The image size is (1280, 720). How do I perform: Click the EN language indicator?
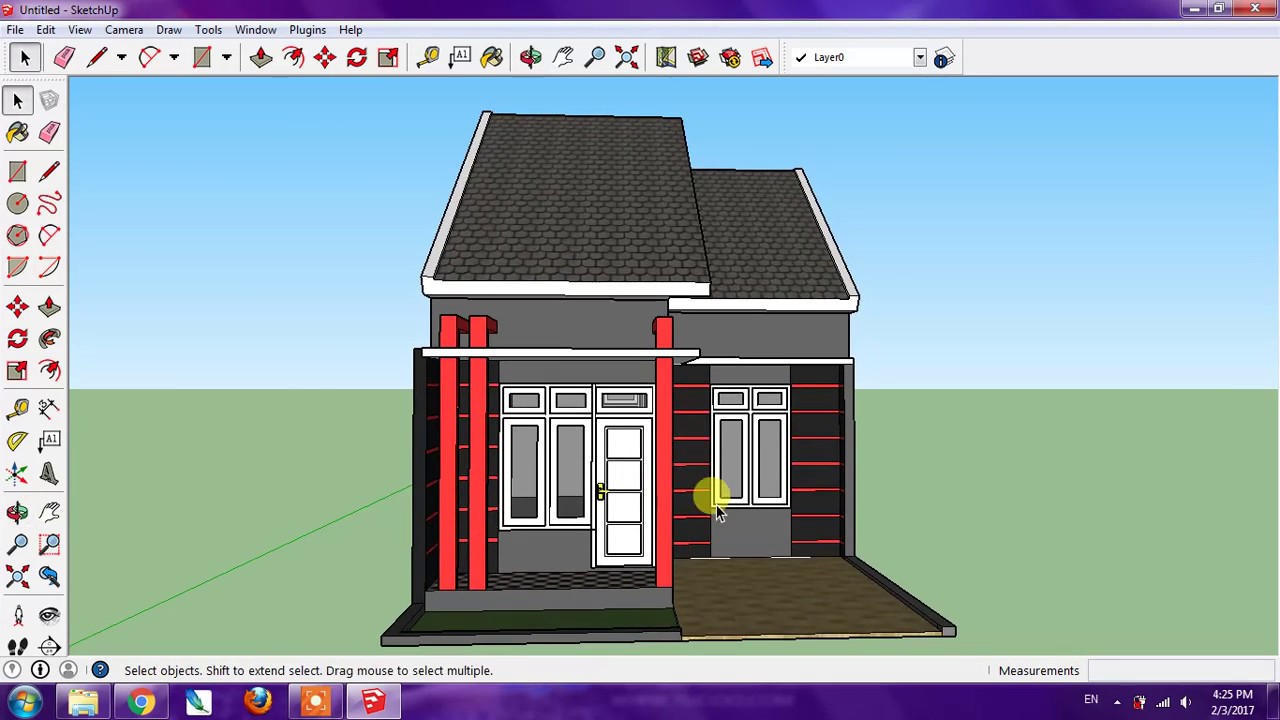point(1091,700)
